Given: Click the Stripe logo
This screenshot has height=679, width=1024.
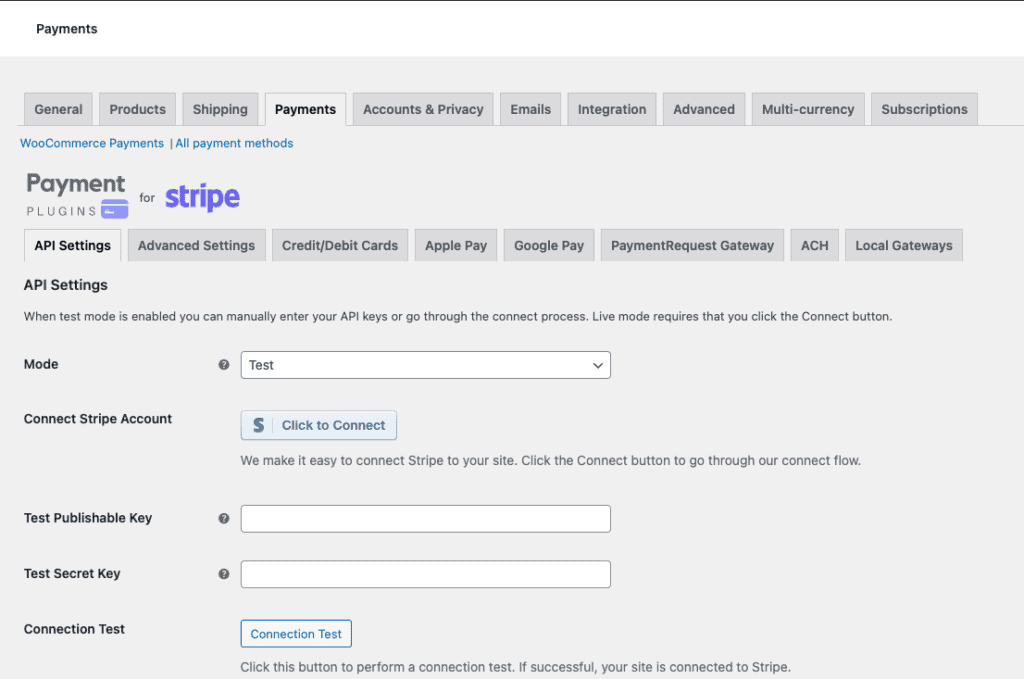Looking at the screenshot, I should tap(202, 197).
